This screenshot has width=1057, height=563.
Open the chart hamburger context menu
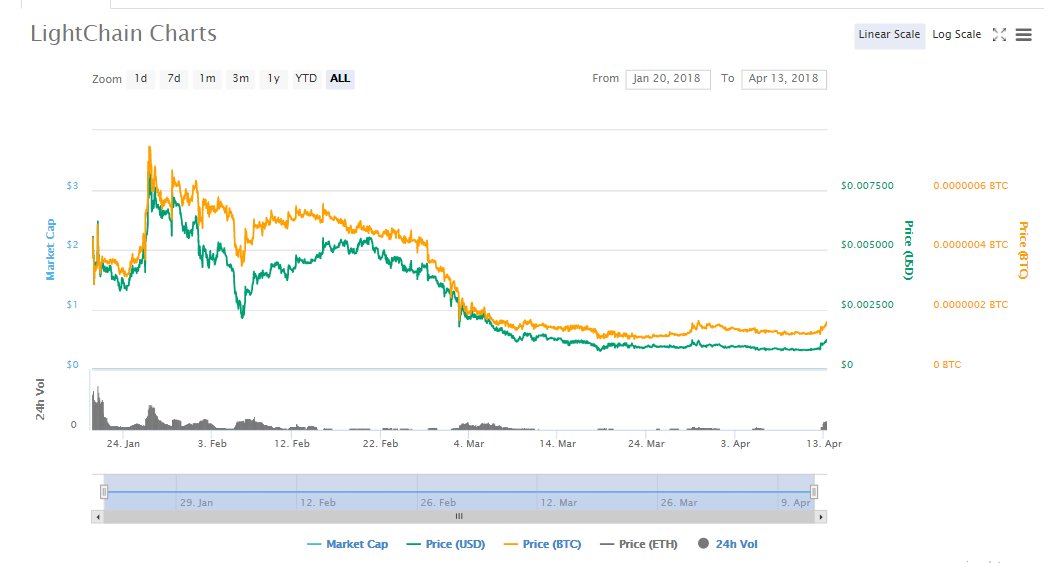point(1023,35)
